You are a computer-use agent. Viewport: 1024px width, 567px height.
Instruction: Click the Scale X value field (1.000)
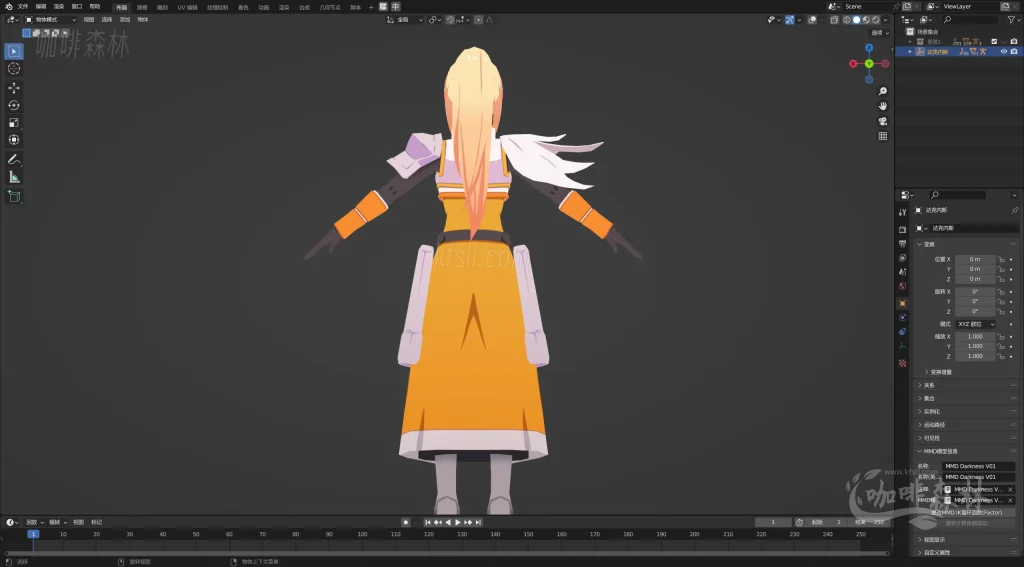tap(975, 336)
